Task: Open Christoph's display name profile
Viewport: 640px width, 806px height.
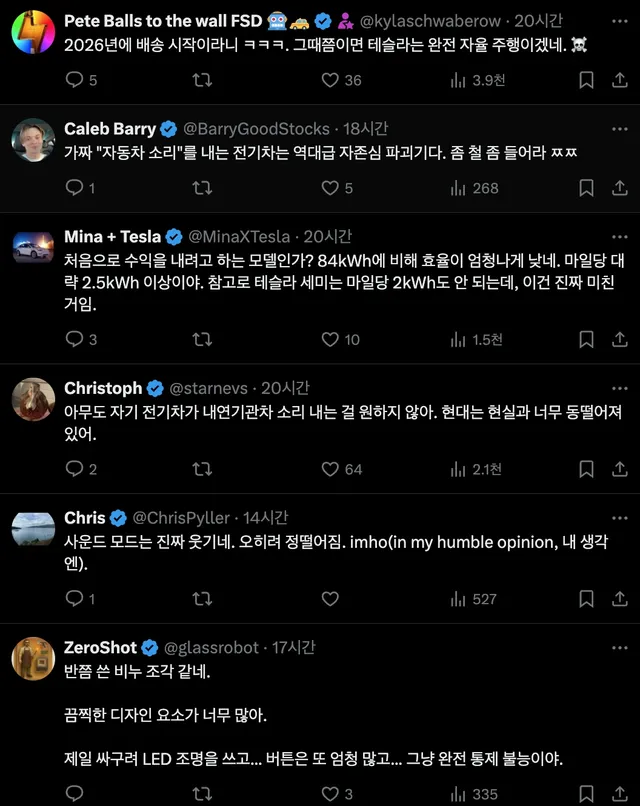Action: (x=103, y=388)
